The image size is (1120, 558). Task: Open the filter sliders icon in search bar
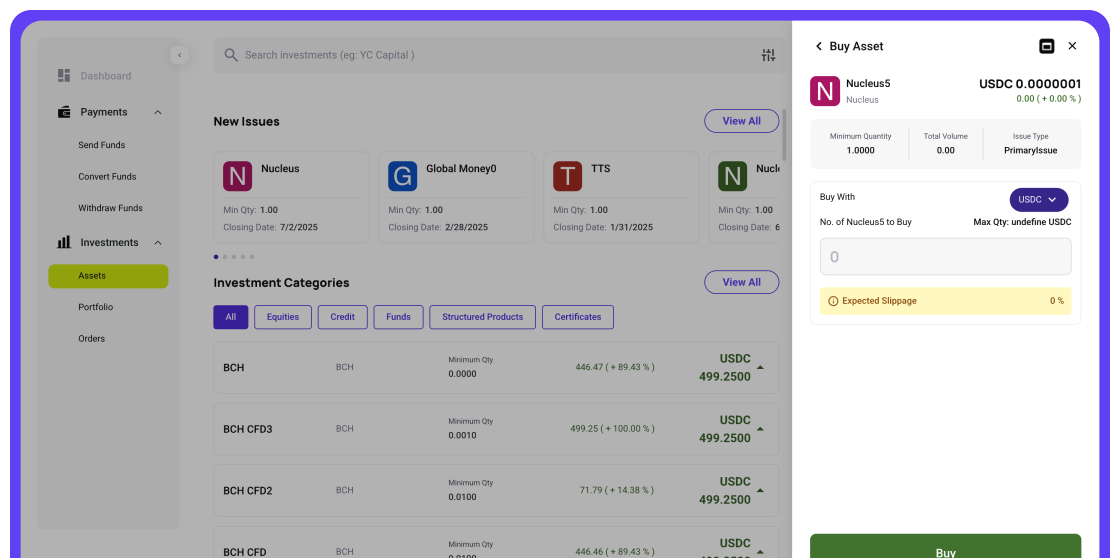(x=769, y=55)
